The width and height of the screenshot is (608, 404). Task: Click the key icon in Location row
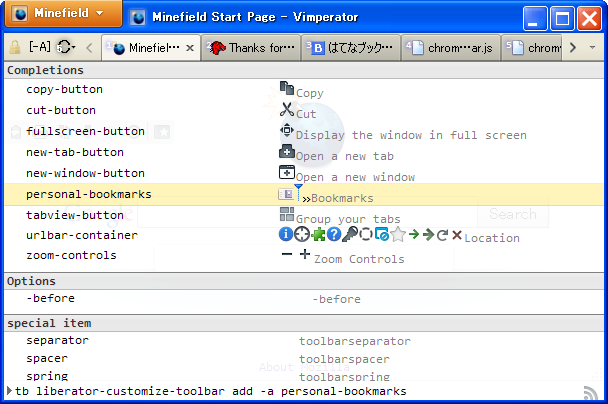tap(350, 234)
